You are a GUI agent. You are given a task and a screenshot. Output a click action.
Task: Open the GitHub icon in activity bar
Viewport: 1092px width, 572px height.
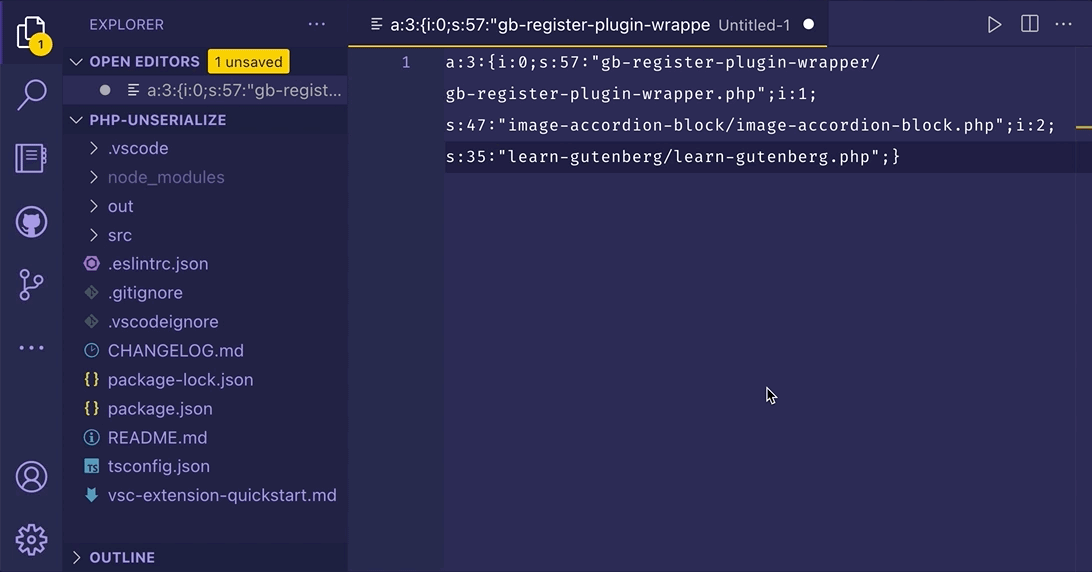point(31,222)
